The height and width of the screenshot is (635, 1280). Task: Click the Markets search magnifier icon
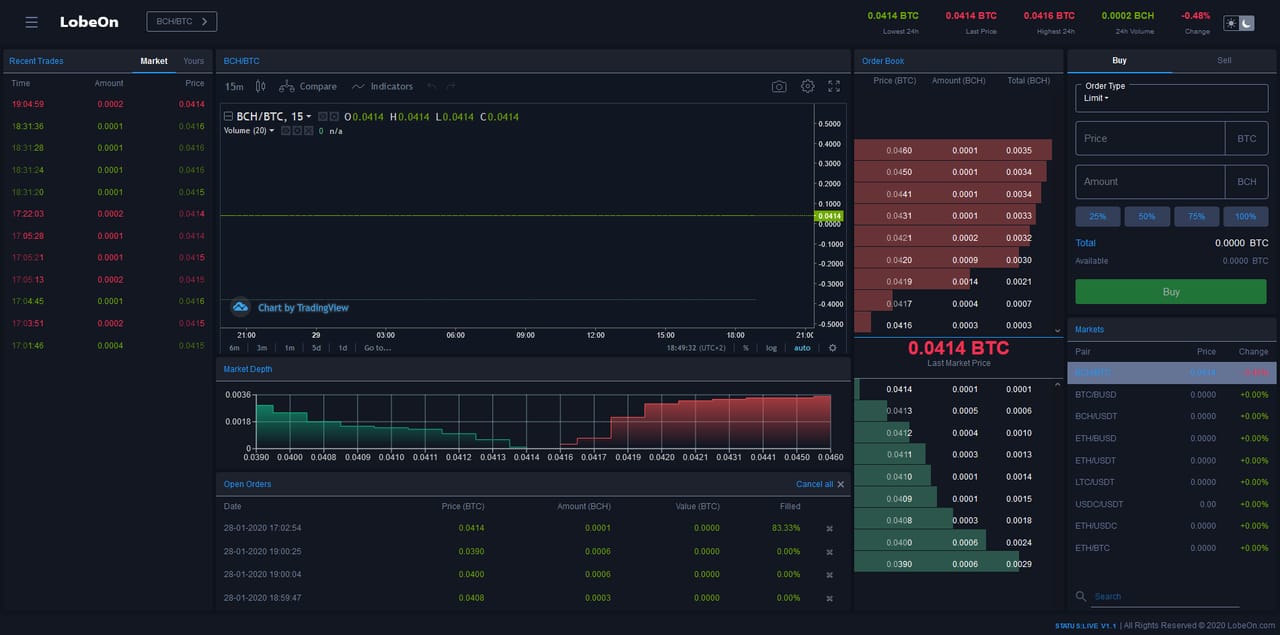[1081, 596]
